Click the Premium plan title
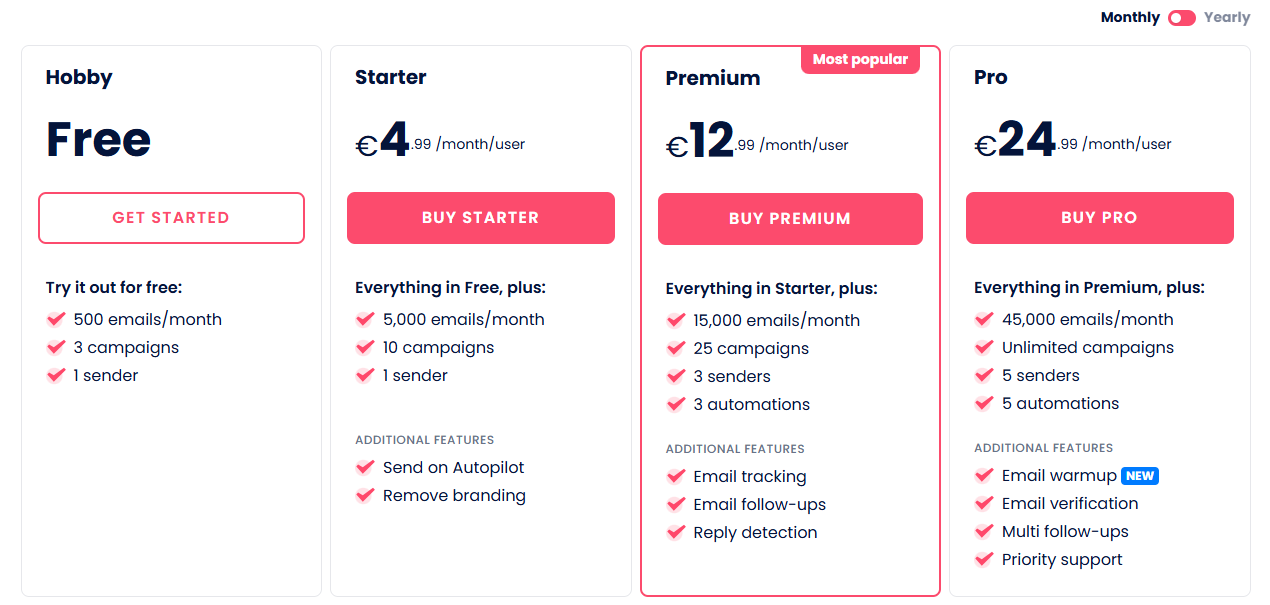Viewport: 1270px width, 605px height. (x=713, y=78)
